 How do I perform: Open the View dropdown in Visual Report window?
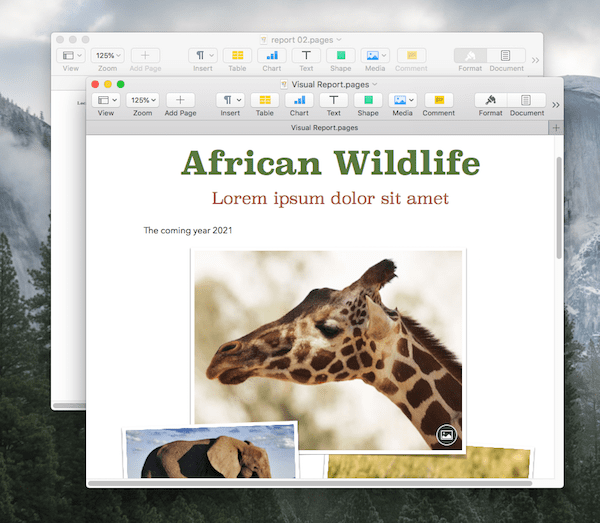(105, 100)
